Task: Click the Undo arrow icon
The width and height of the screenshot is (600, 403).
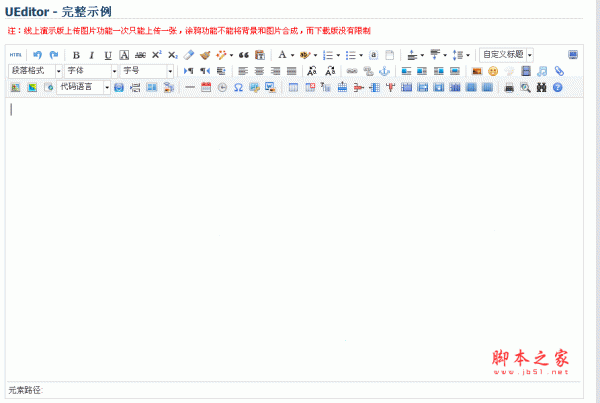Action: tap(37, 55)
